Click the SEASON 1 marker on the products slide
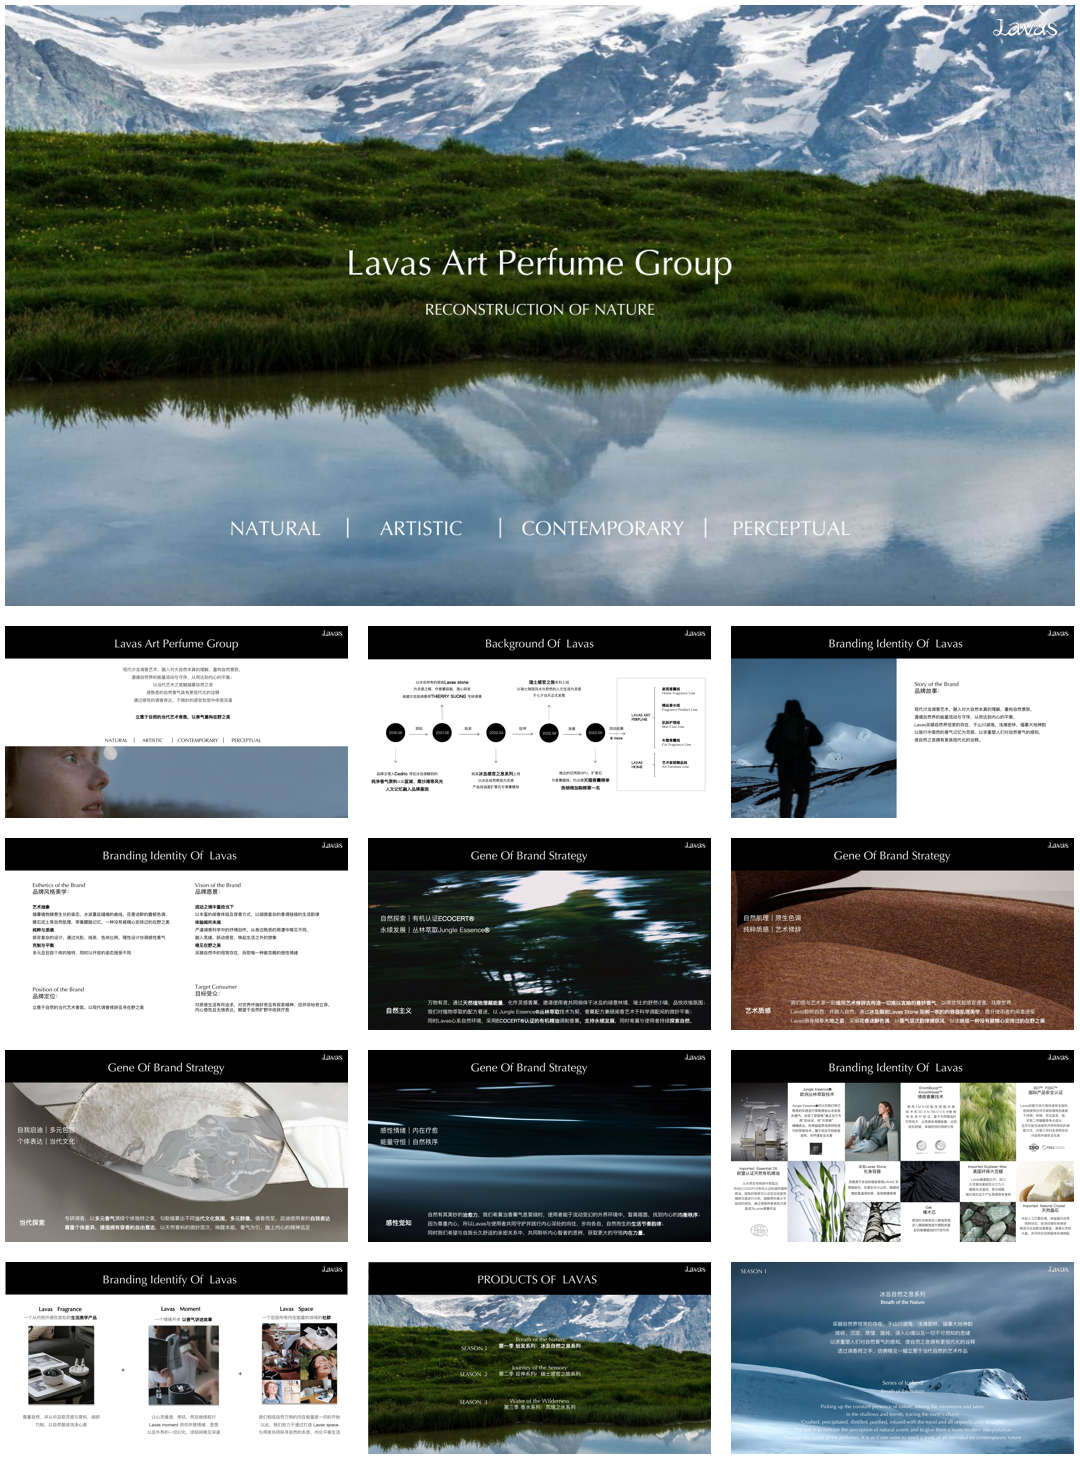This screenshot has height=1479, width=1080. 474,1347
